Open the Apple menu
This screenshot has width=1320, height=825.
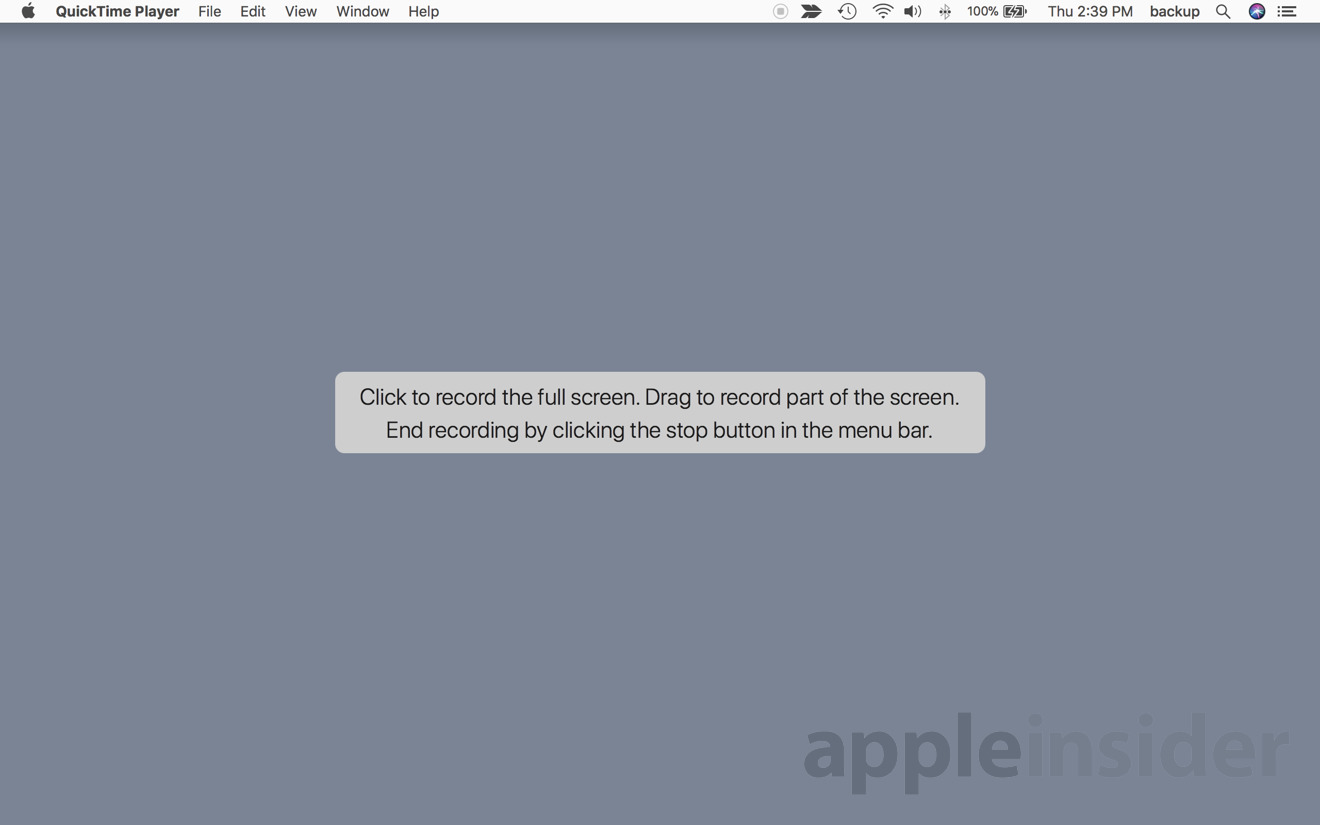pos(28,11)
